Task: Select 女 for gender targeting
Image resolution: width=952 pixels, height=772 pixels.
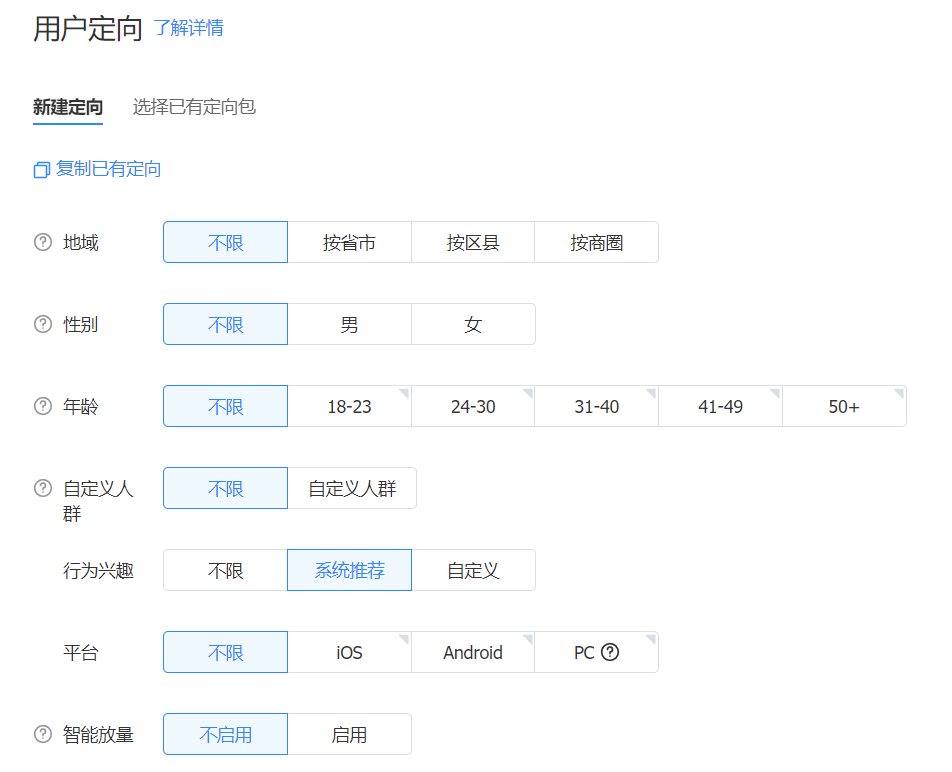Action: point(473,324)
